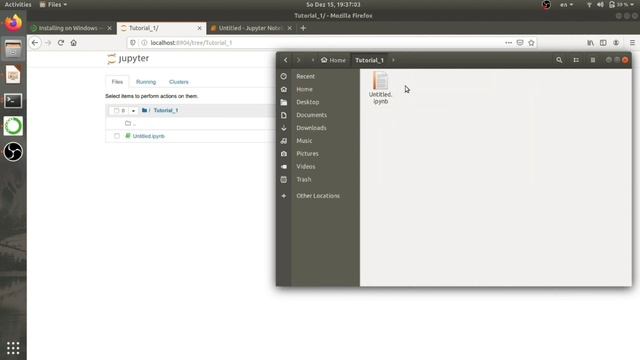Viewport: 640px width, 360px height.
Task: Close the Installing on Windows tab
Action: point(109,28)
